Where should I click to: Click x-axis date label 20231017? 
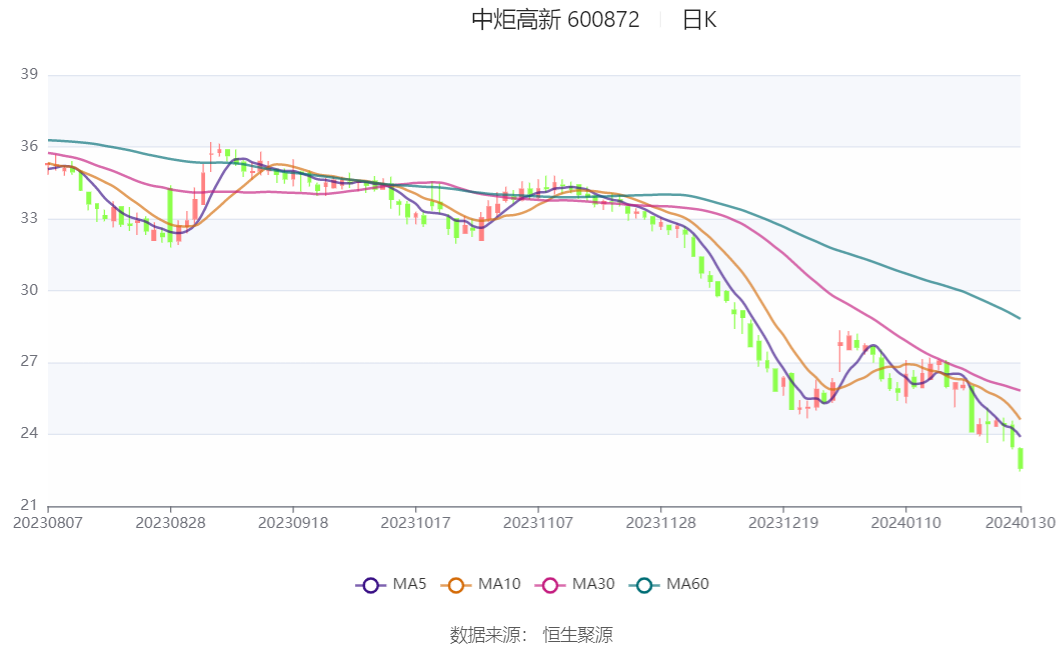416,523
